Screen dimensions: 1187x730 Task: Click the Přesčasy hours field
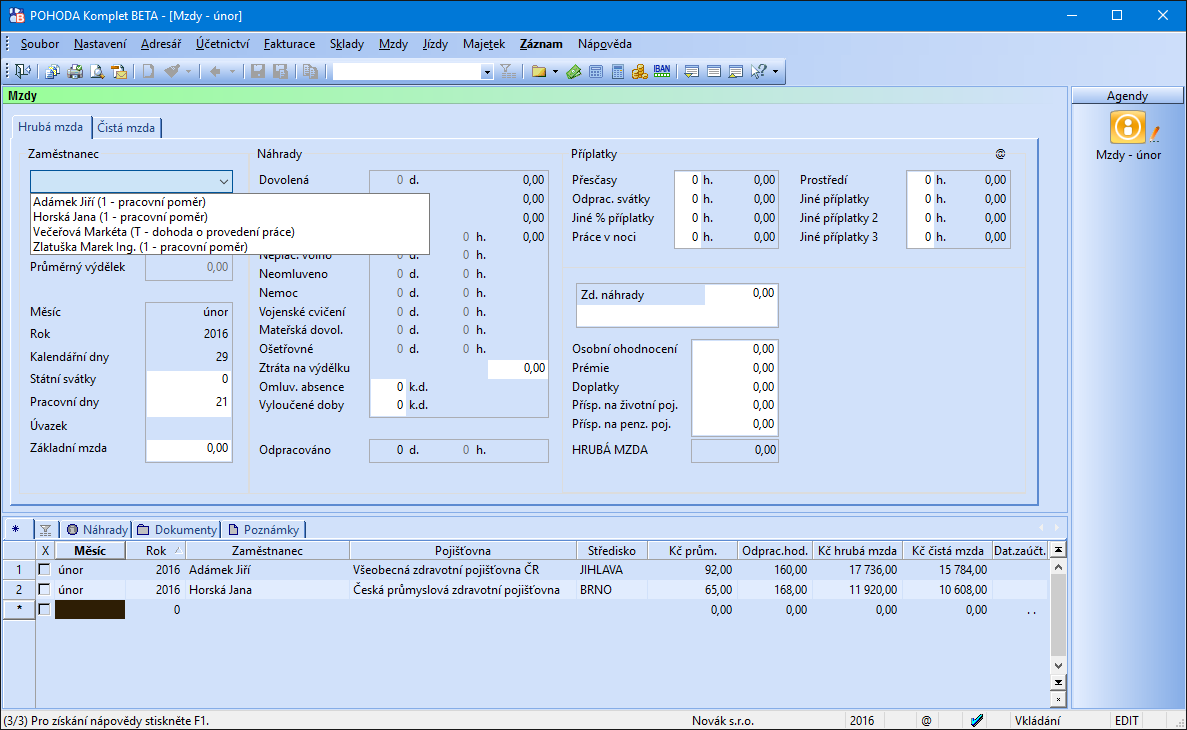point(687,180)
